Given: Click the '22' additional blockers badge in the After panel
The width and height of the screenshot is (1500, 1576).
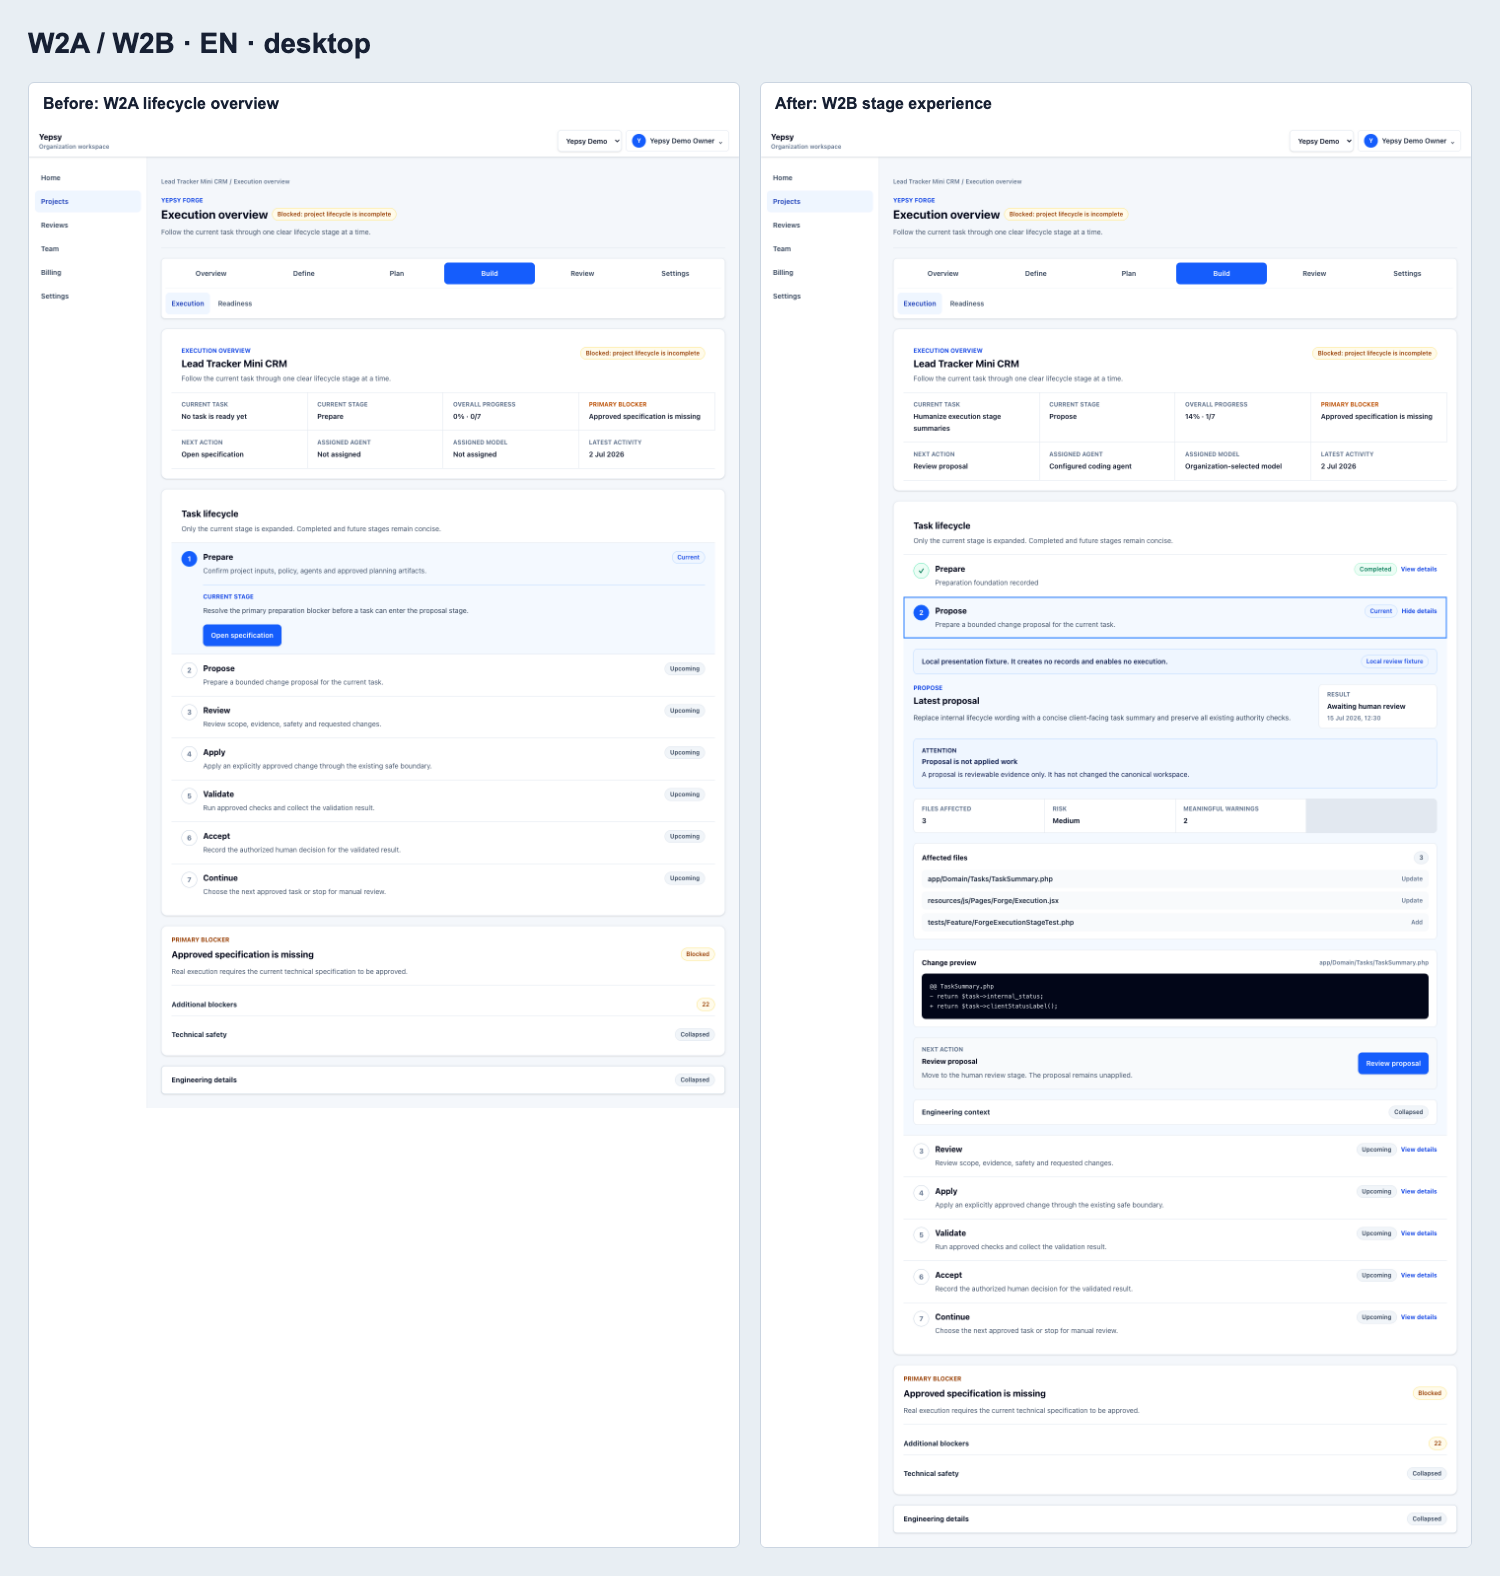Looking at the screenshot, I should [x=1437, y=1443].
